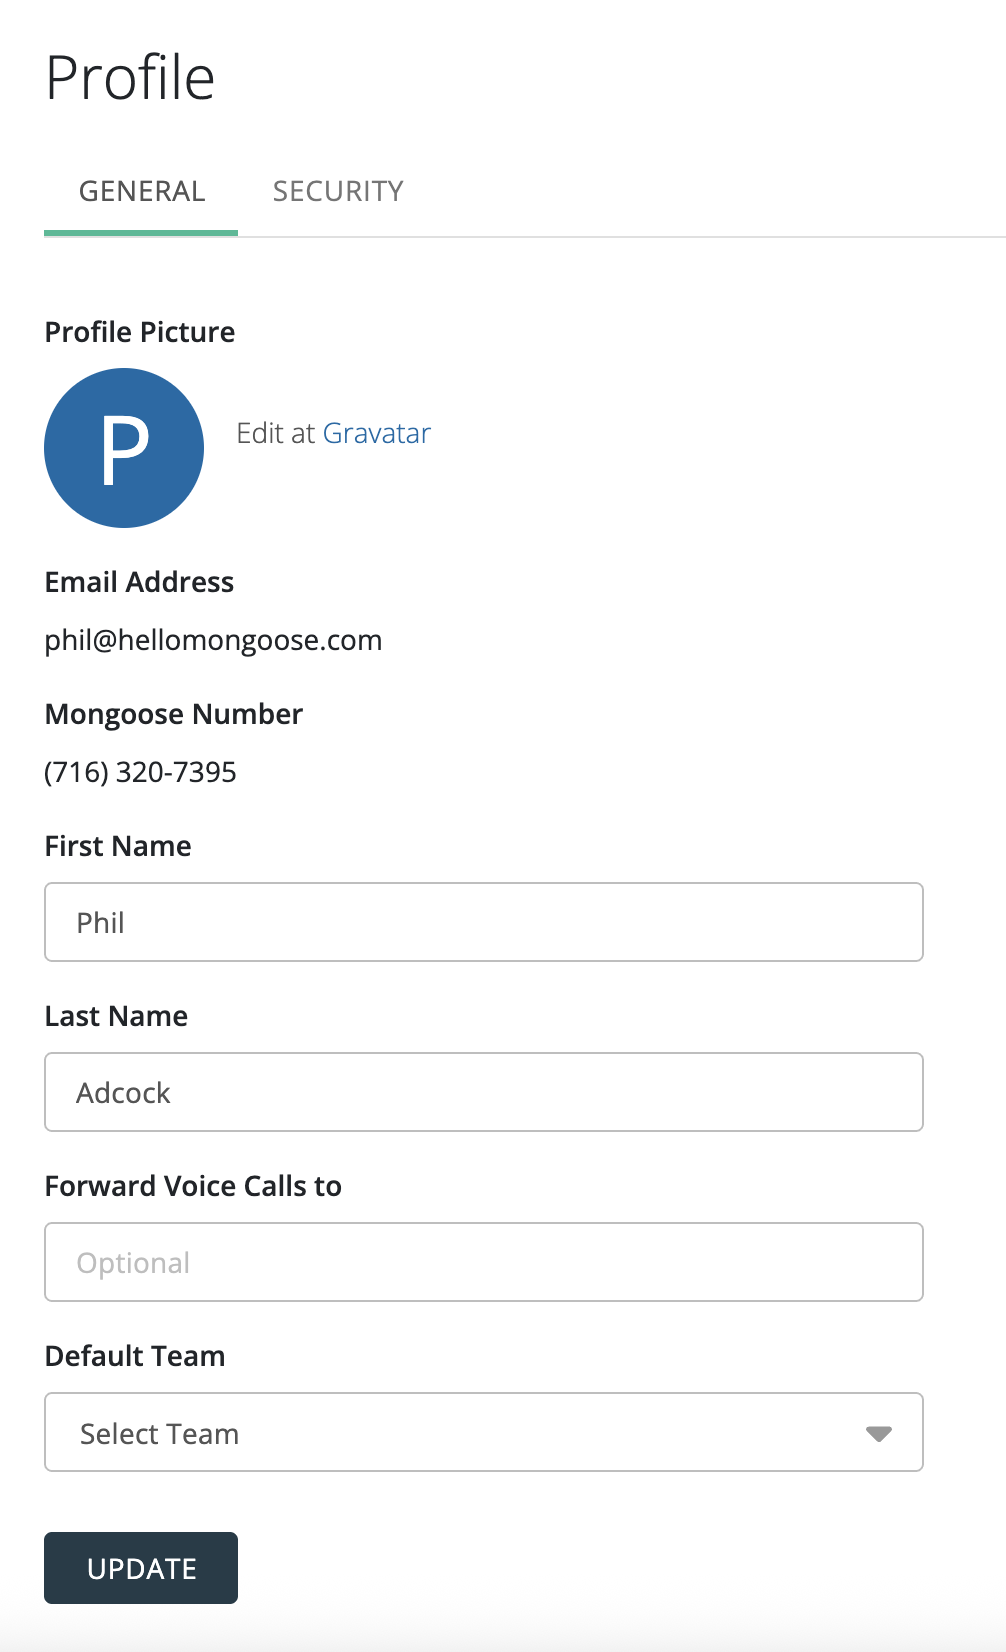This screenshot has width=1006, height=1652.
Task: Click the Email Address label
Action: pyautogui.click(x=139, y=582)
